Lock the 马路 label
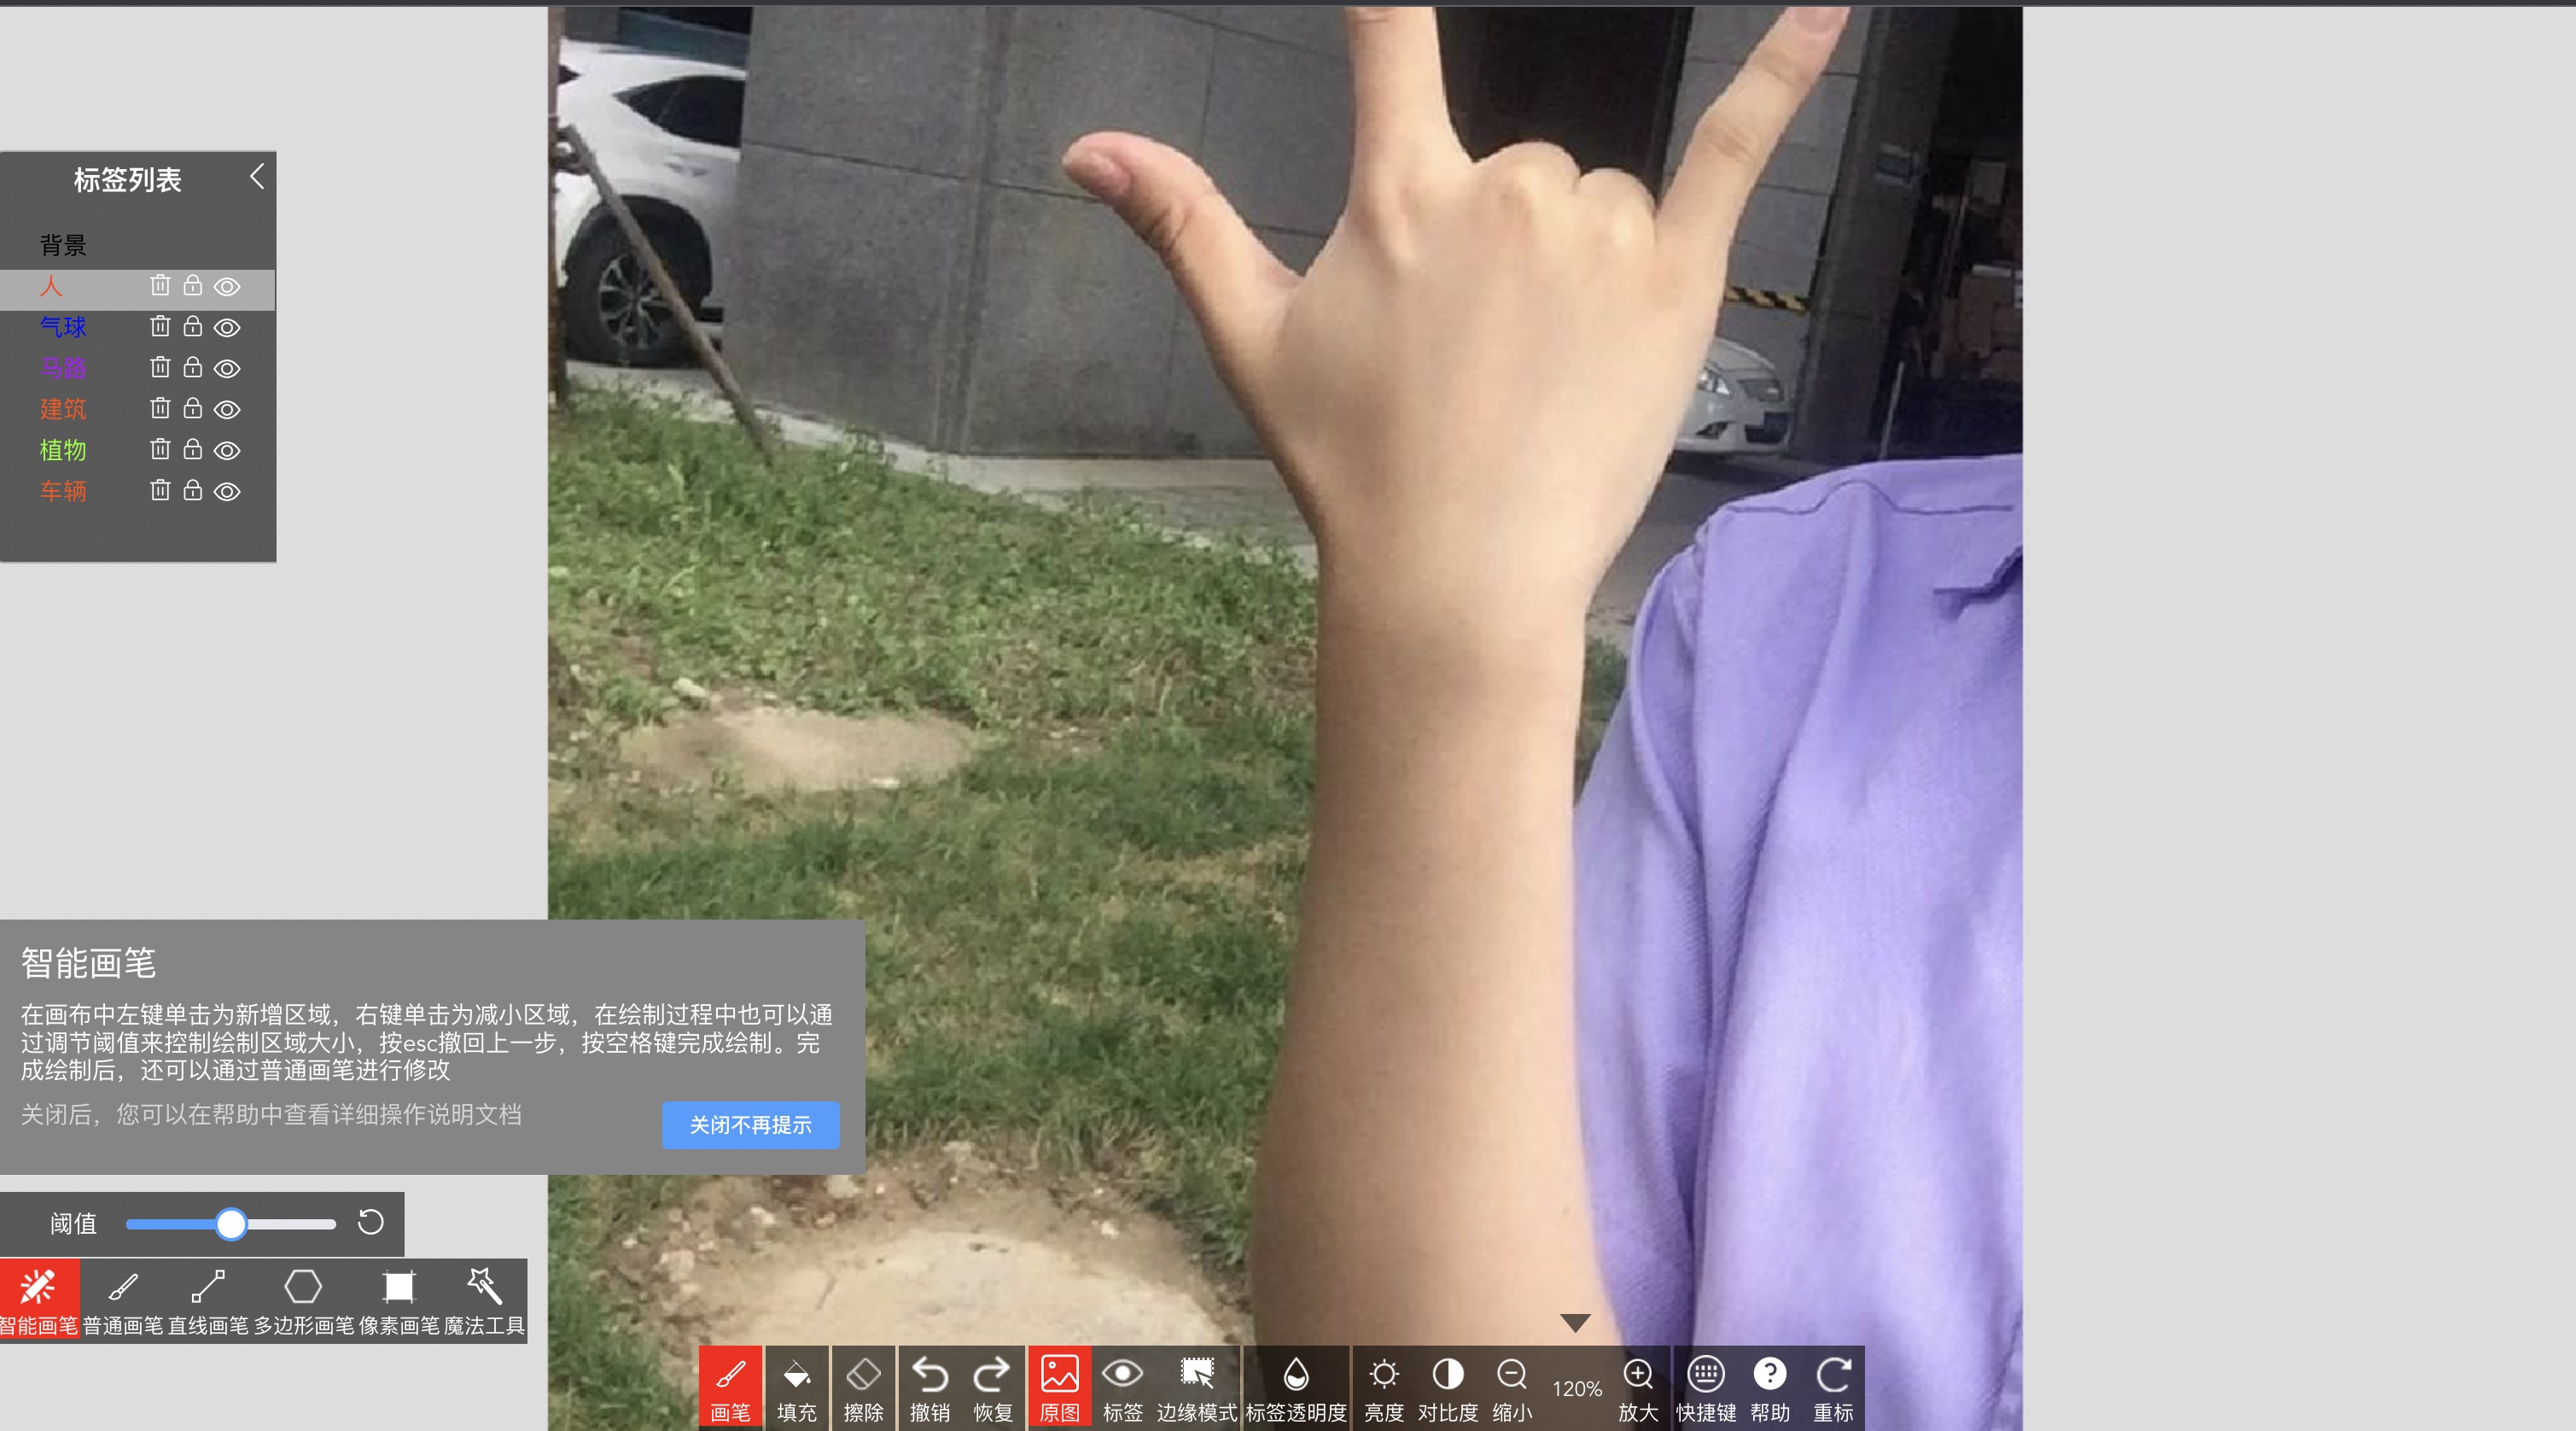The height and width of the screenshot is (1431, 2576). [193, 367]
